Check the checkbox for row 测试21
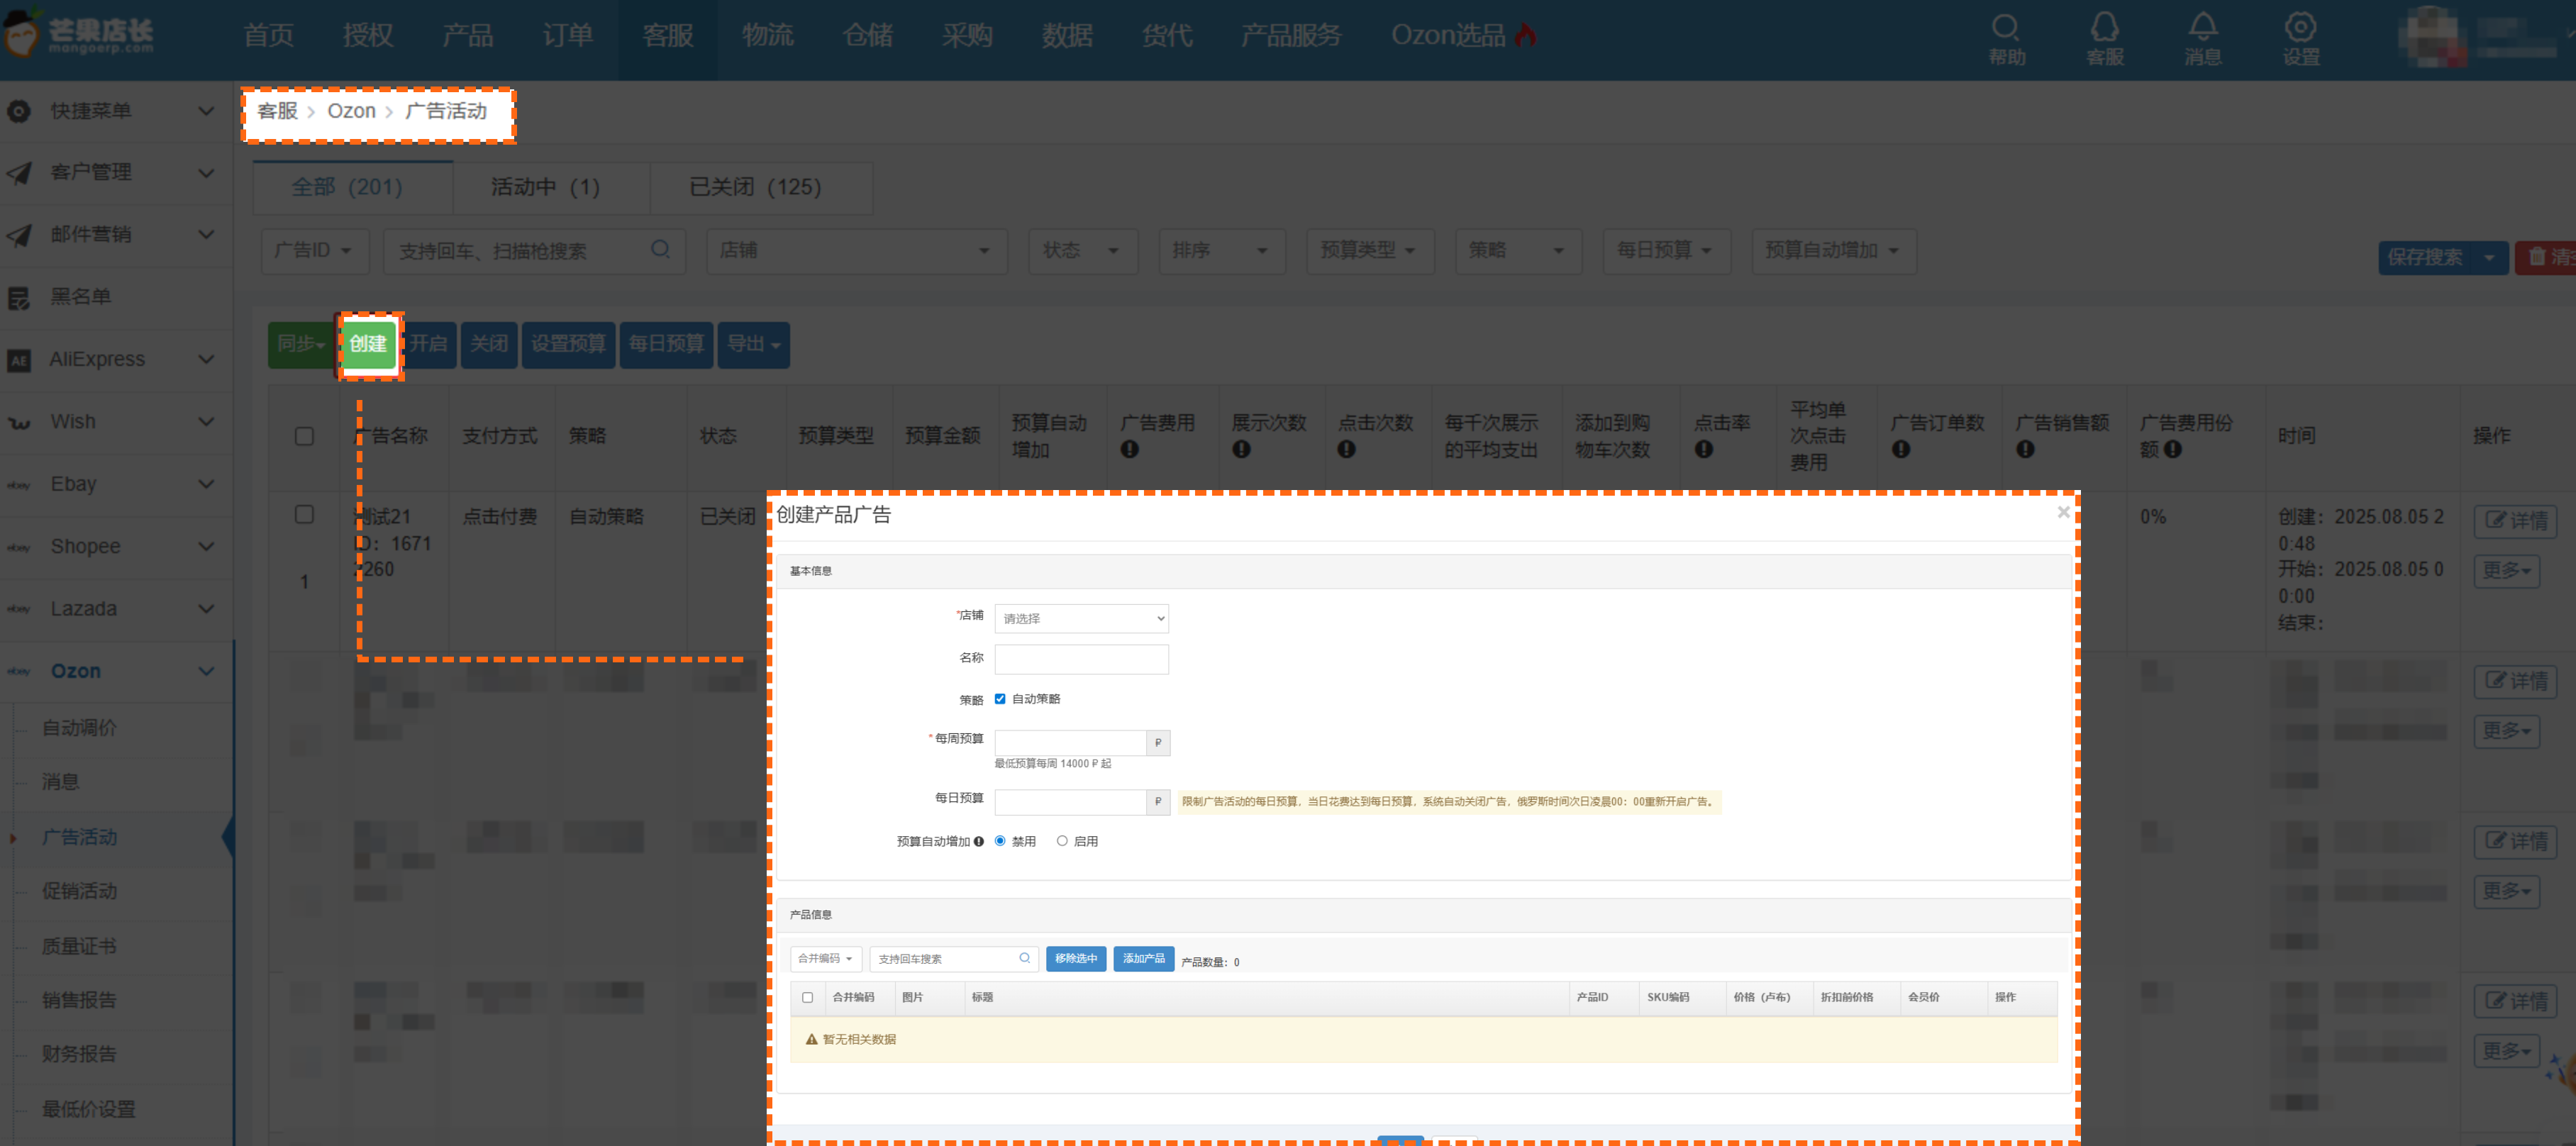This screenshot has width=2576, height=1146. pos(304,514)
